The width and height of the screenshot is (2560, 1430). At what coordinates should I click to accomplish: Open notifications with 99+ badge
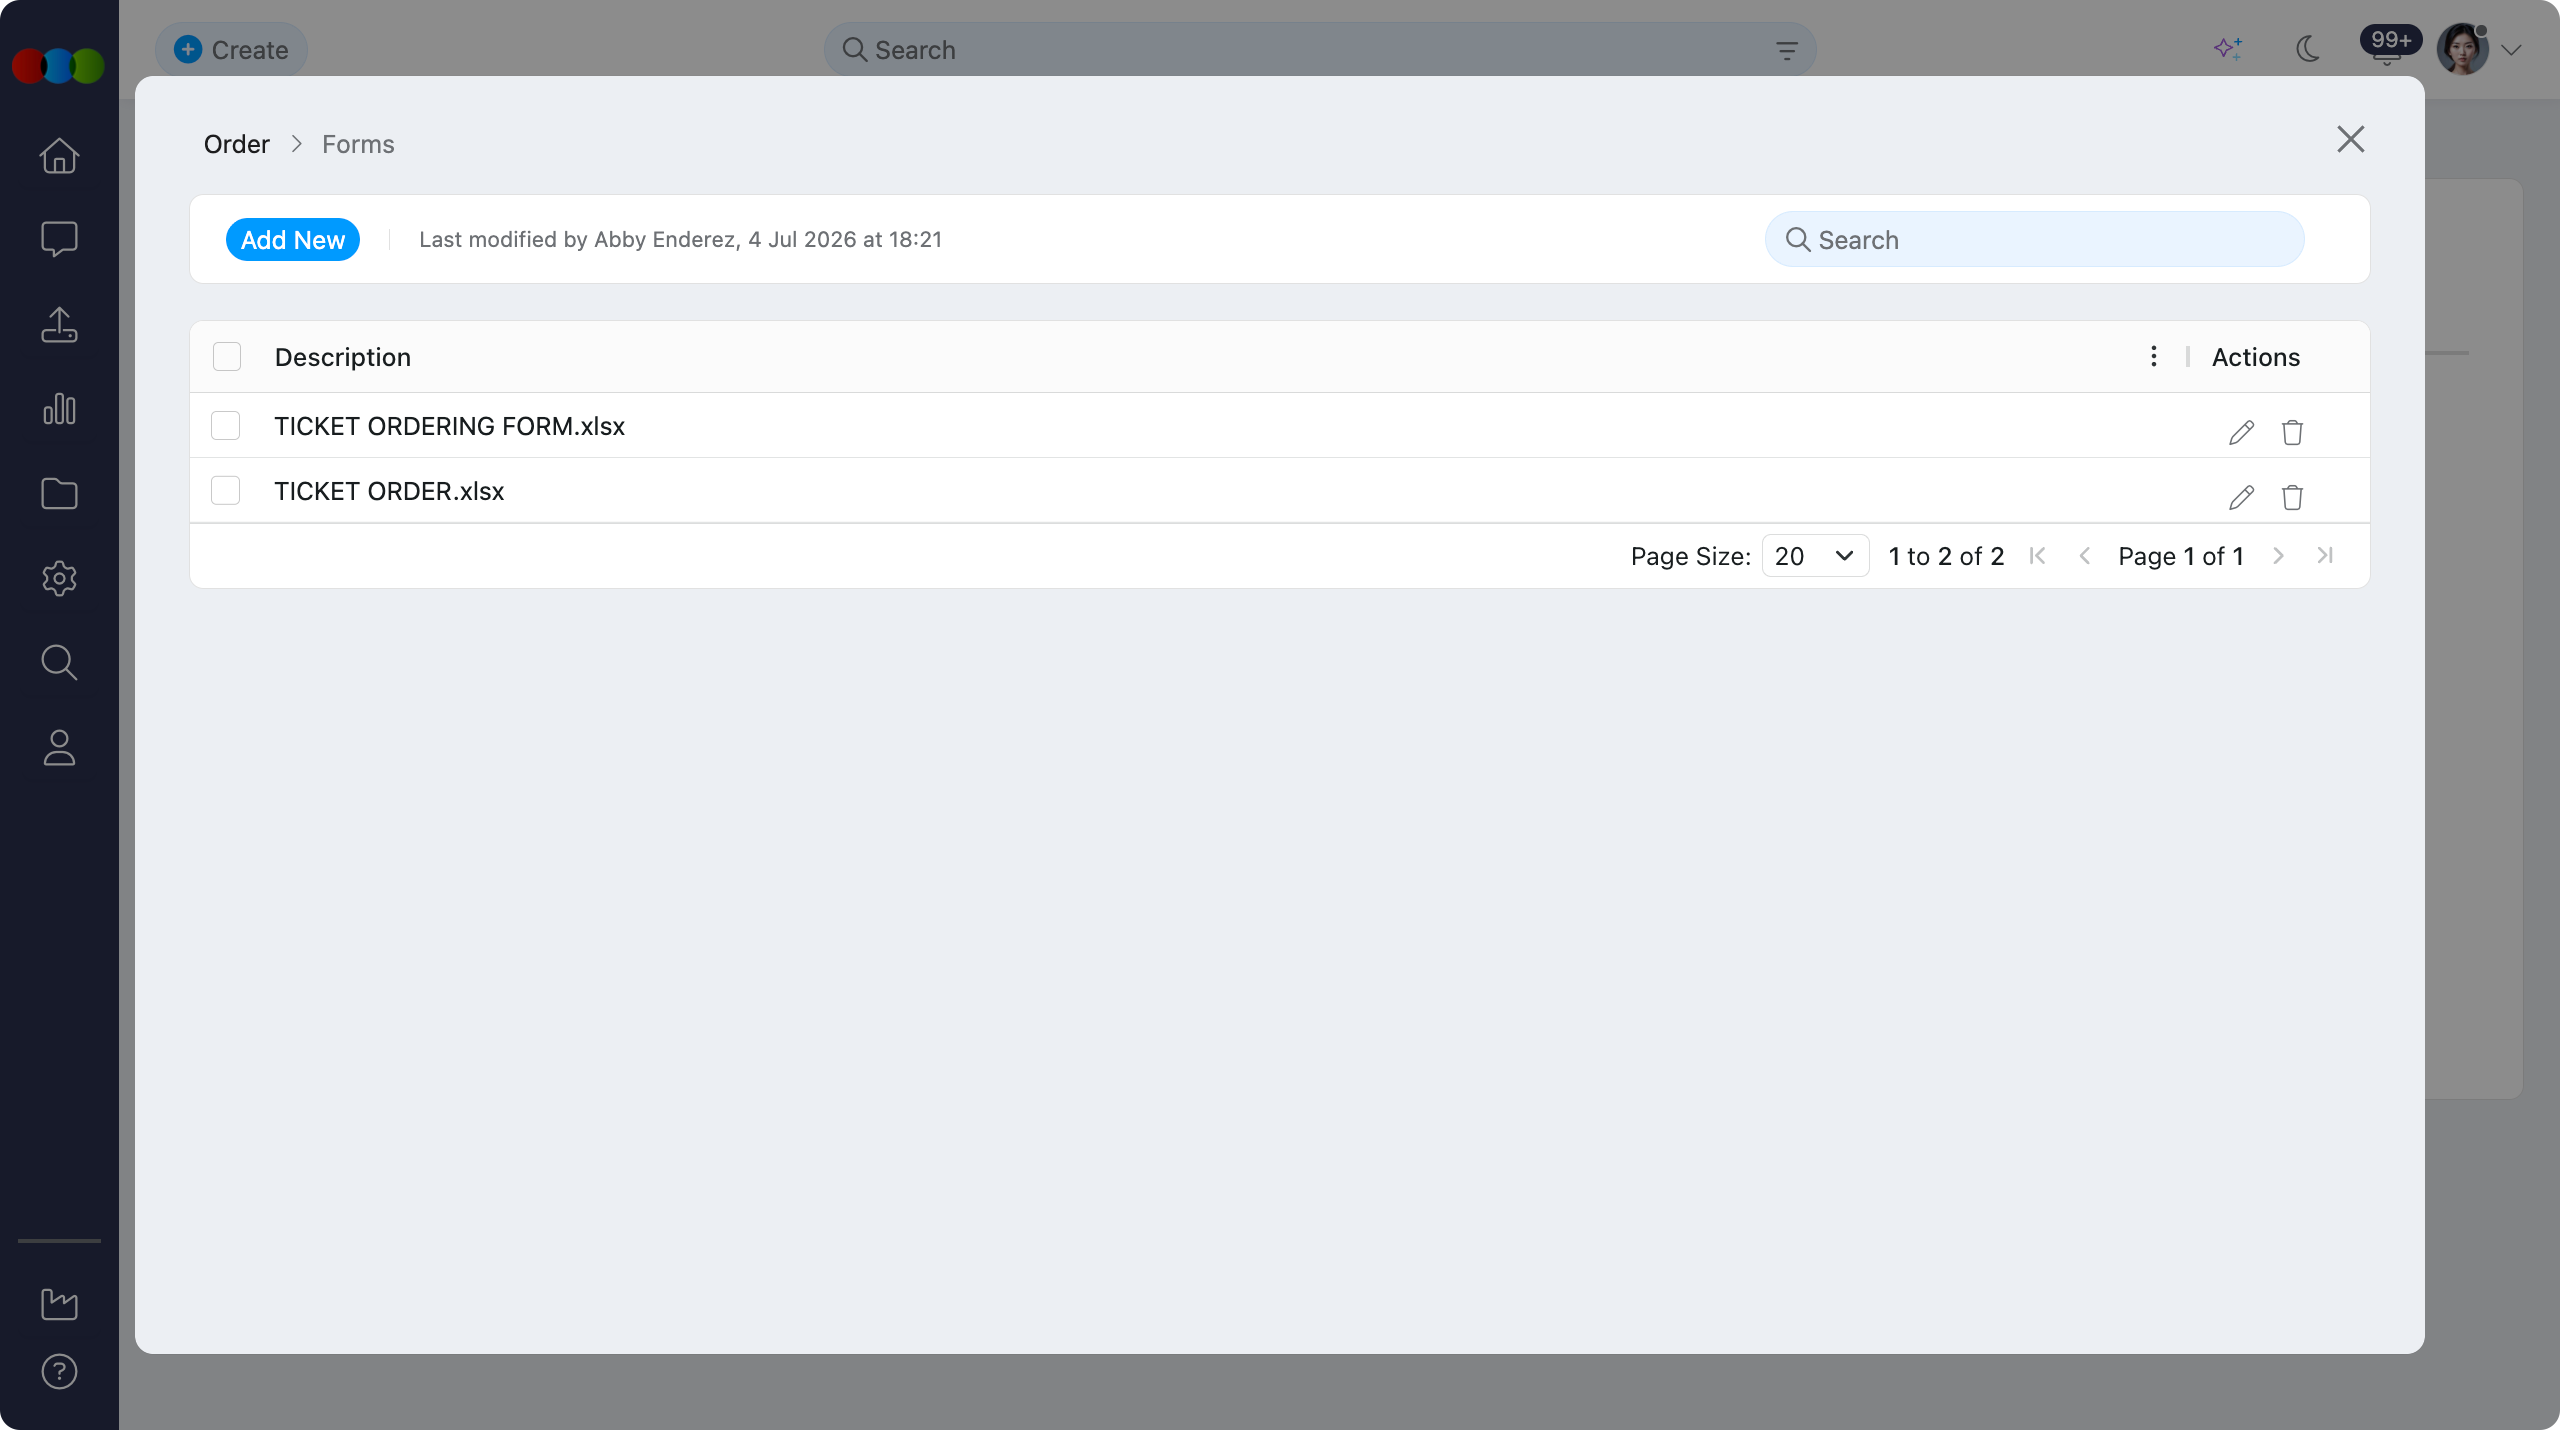tap(2389, 46)
